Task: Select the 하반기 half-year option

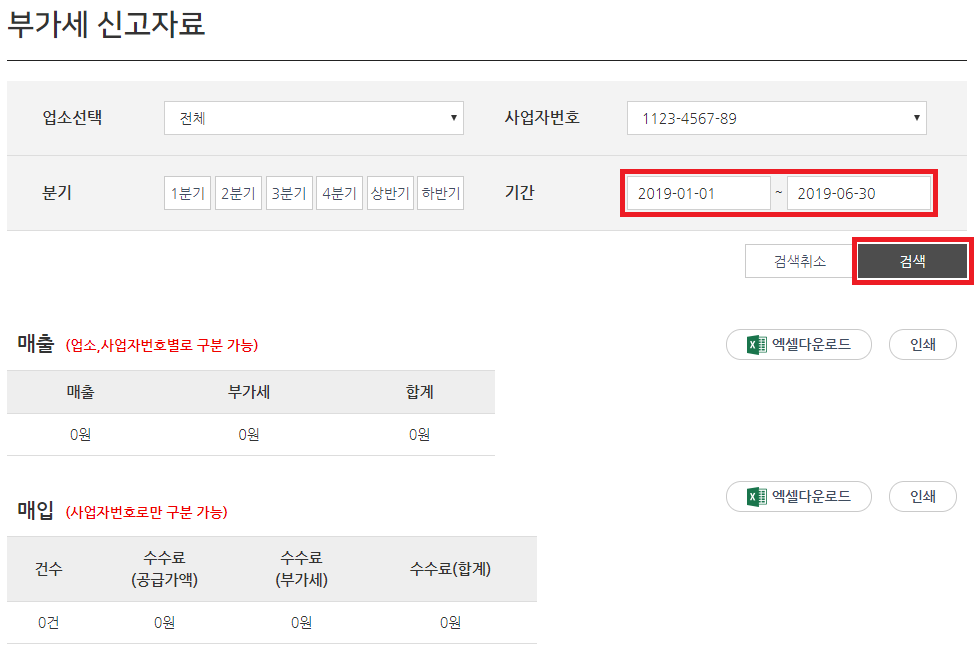Action: pos(441,193)
